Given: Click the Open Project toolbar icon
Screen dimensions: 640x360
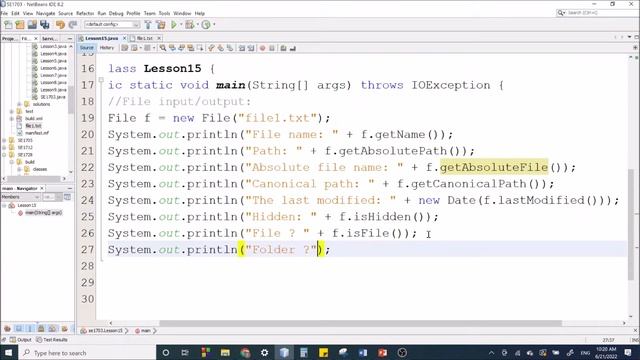Looking at the screenshot, I should click(x=32, y=24).
